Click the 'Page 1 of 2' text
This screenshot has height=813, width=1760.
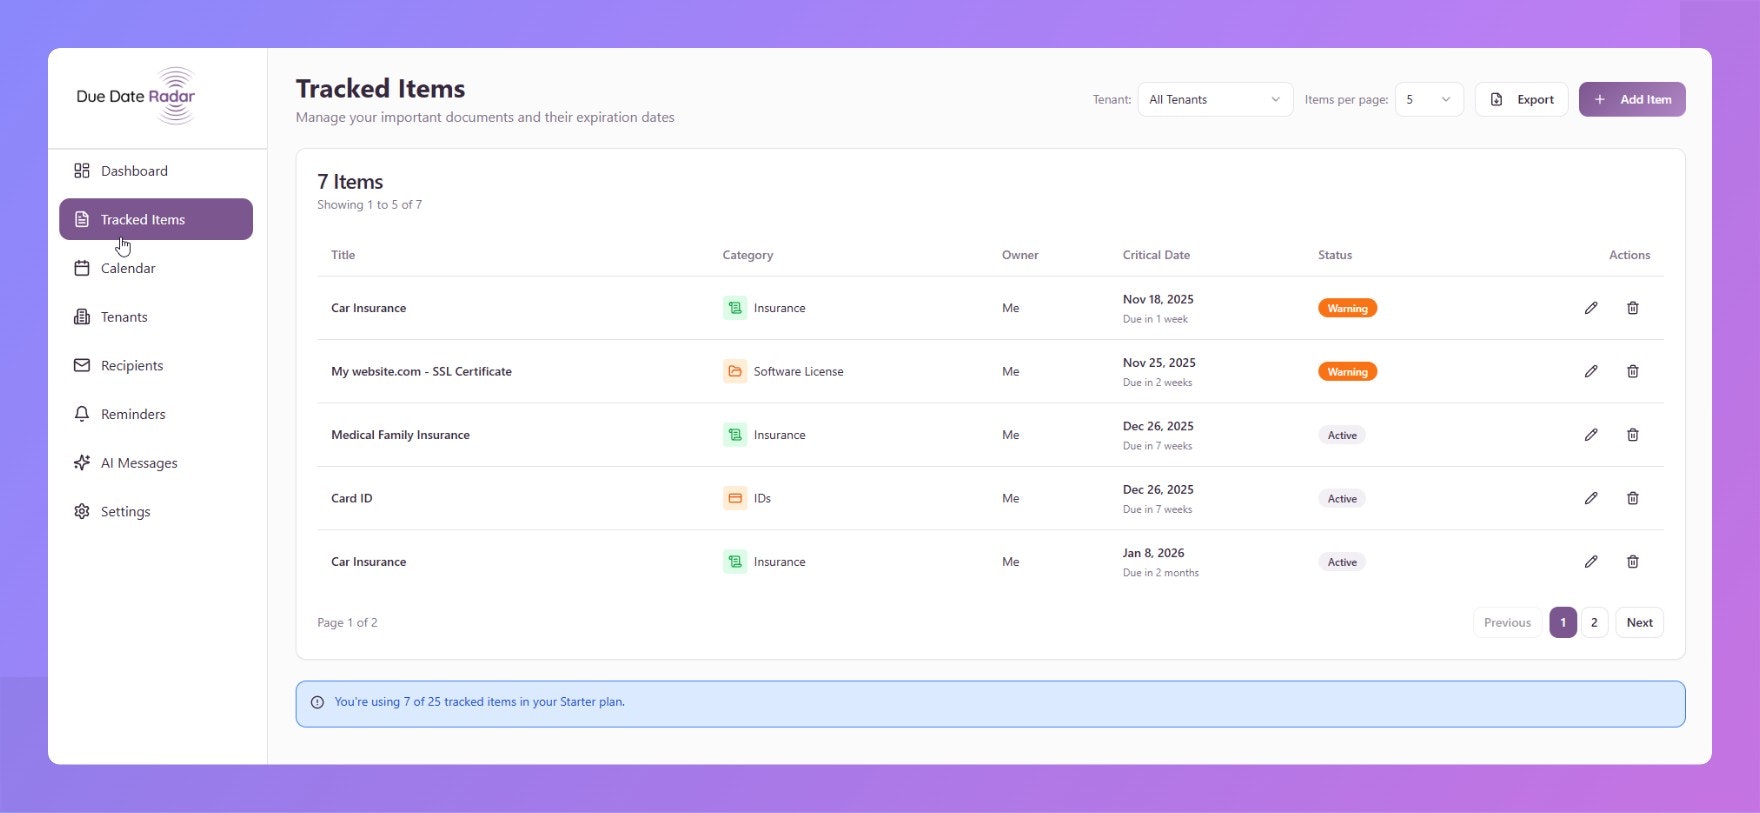tap(347, 622)
